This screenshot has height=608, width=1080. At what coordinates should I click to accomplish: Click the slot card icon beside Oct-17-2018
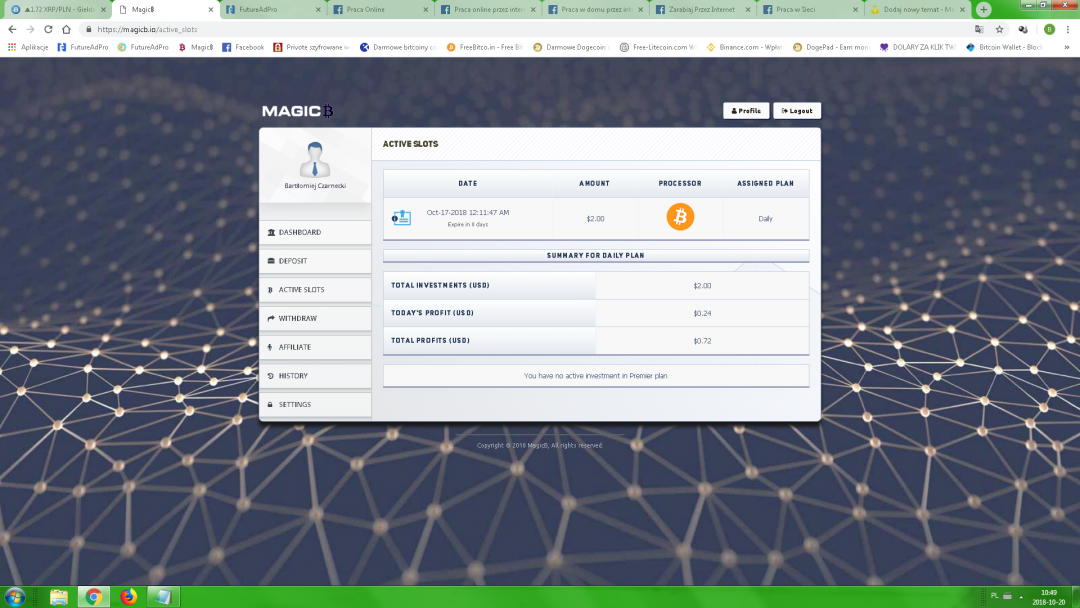(x=402, y=218)
